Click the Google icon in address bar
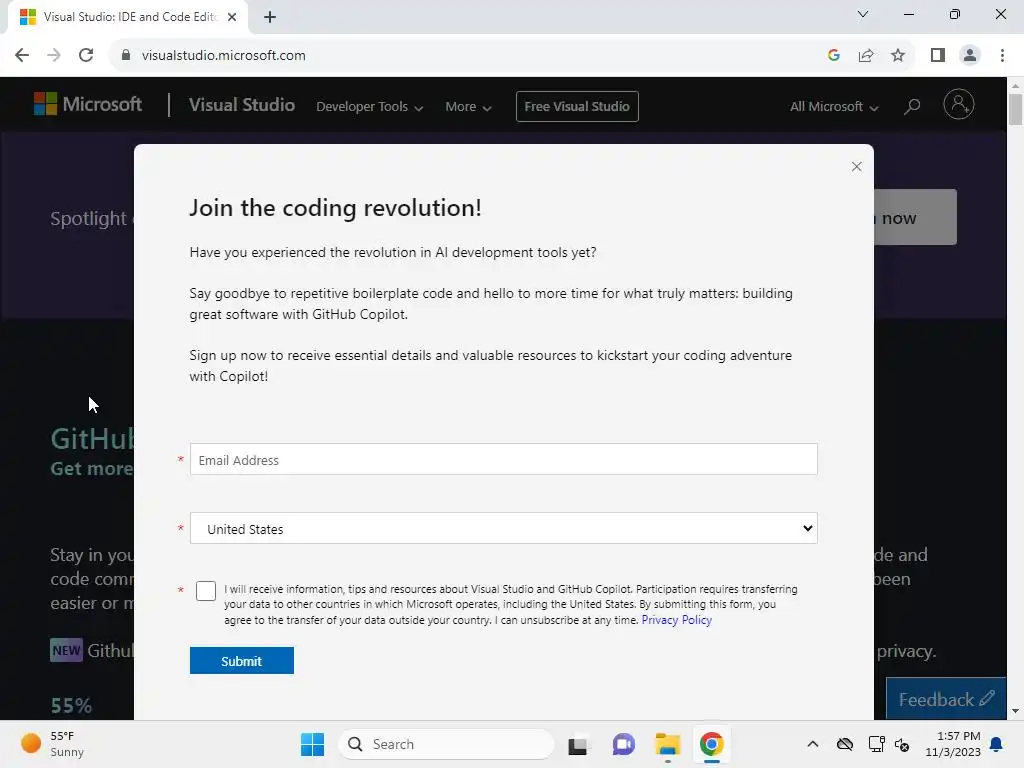 point(833,55)
